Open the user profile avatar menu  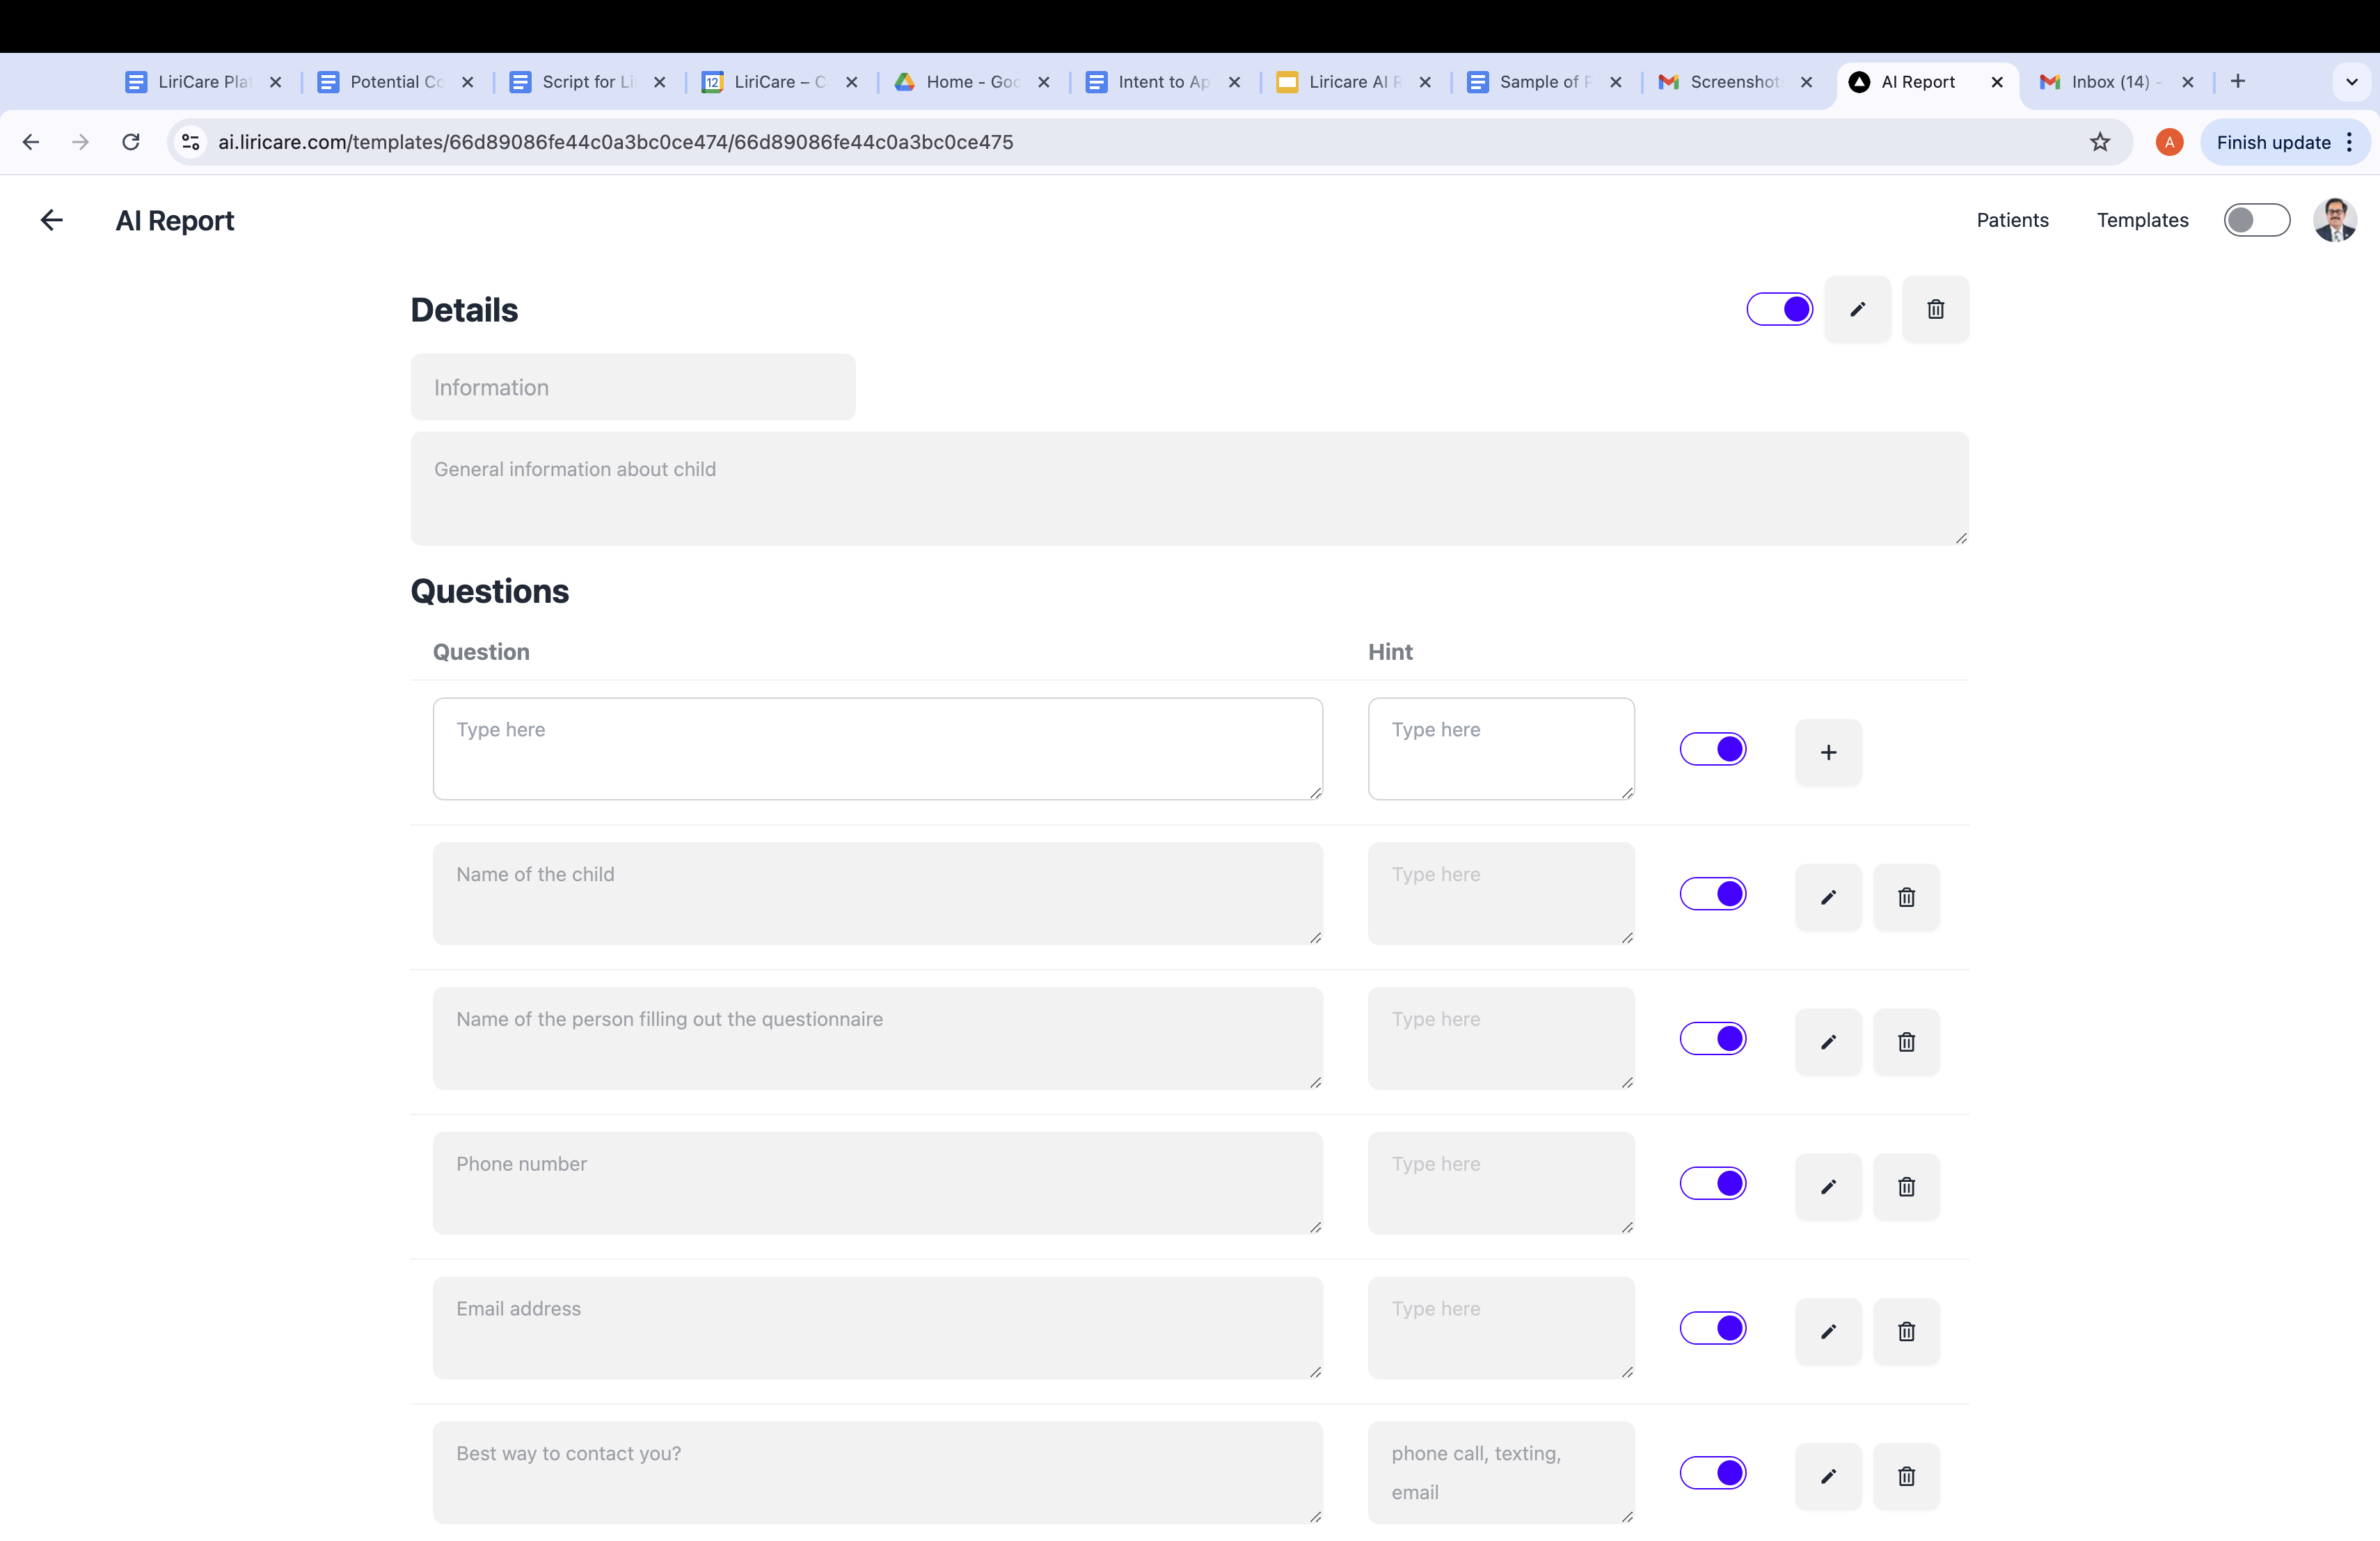tap(2334, 220)
